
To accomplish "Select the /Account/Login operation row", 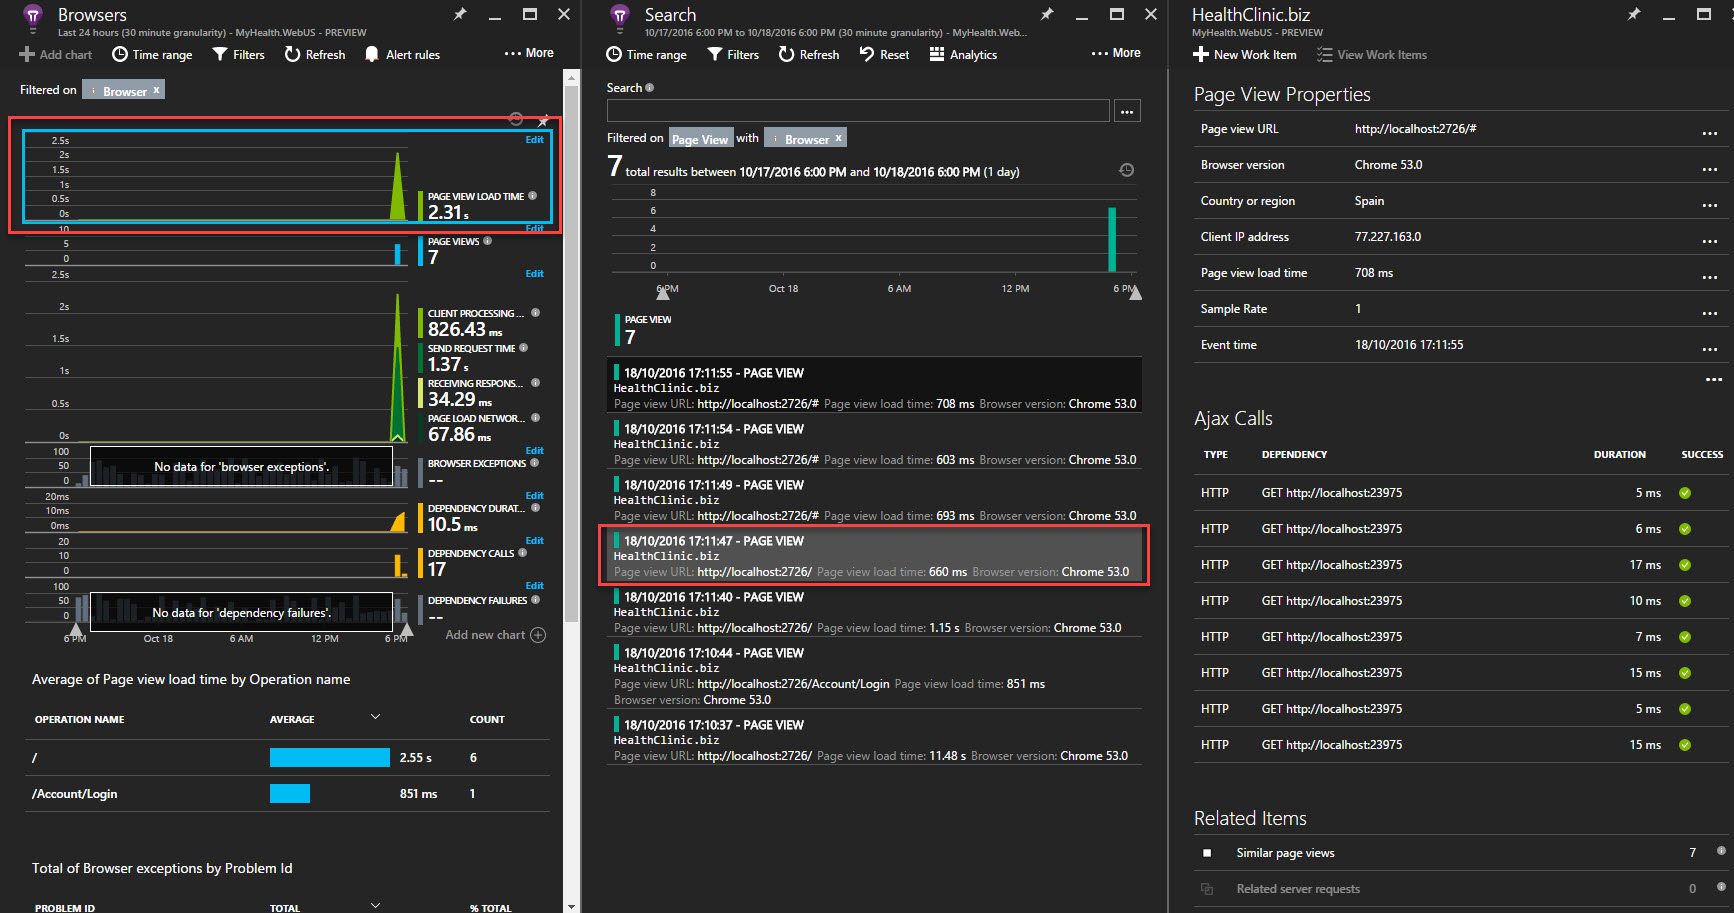I will pyautogui.click(x=287, y=794).
